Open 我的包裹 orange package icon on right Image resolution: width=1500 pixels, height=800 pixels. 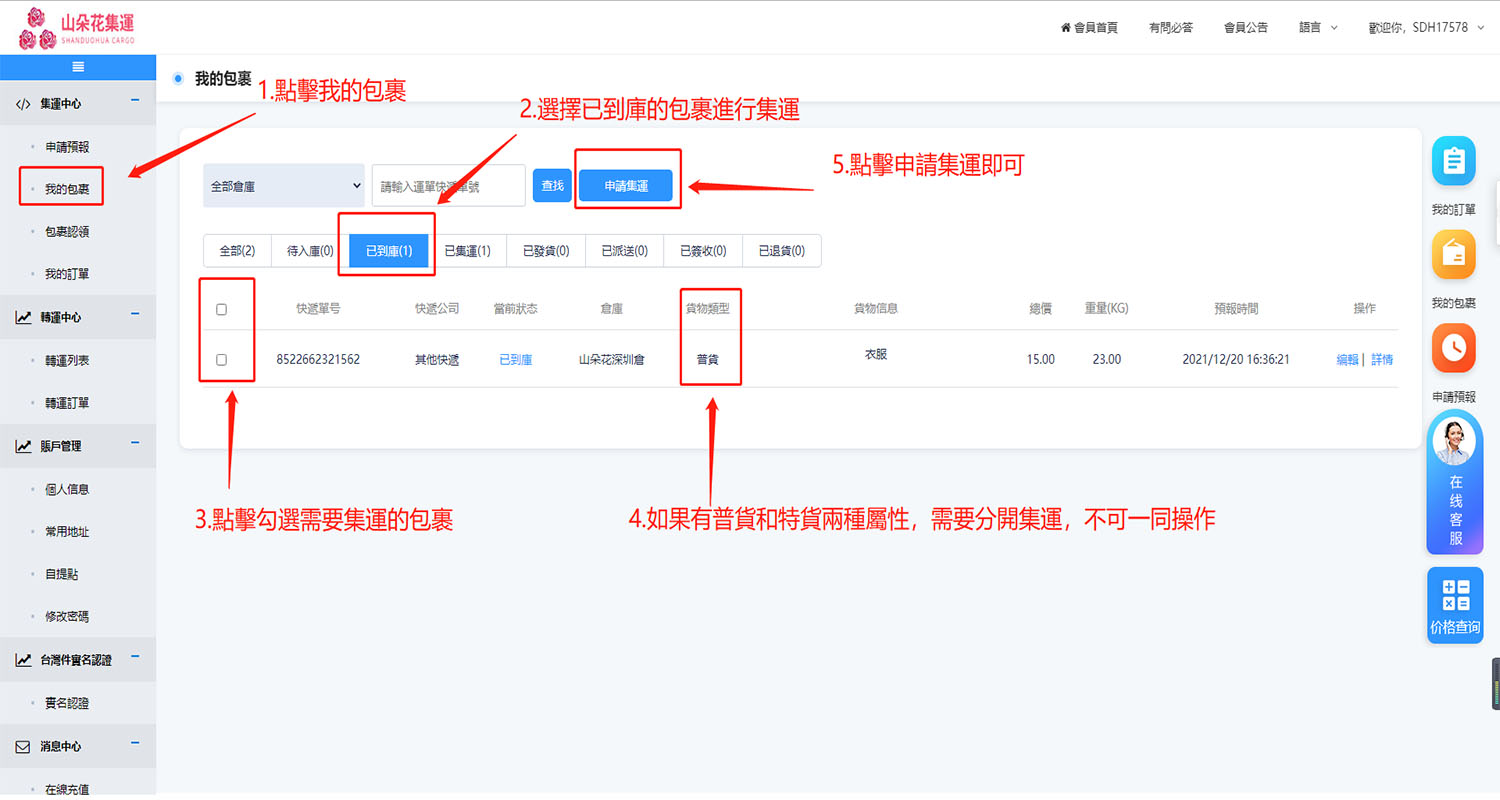click(1453, 255)
